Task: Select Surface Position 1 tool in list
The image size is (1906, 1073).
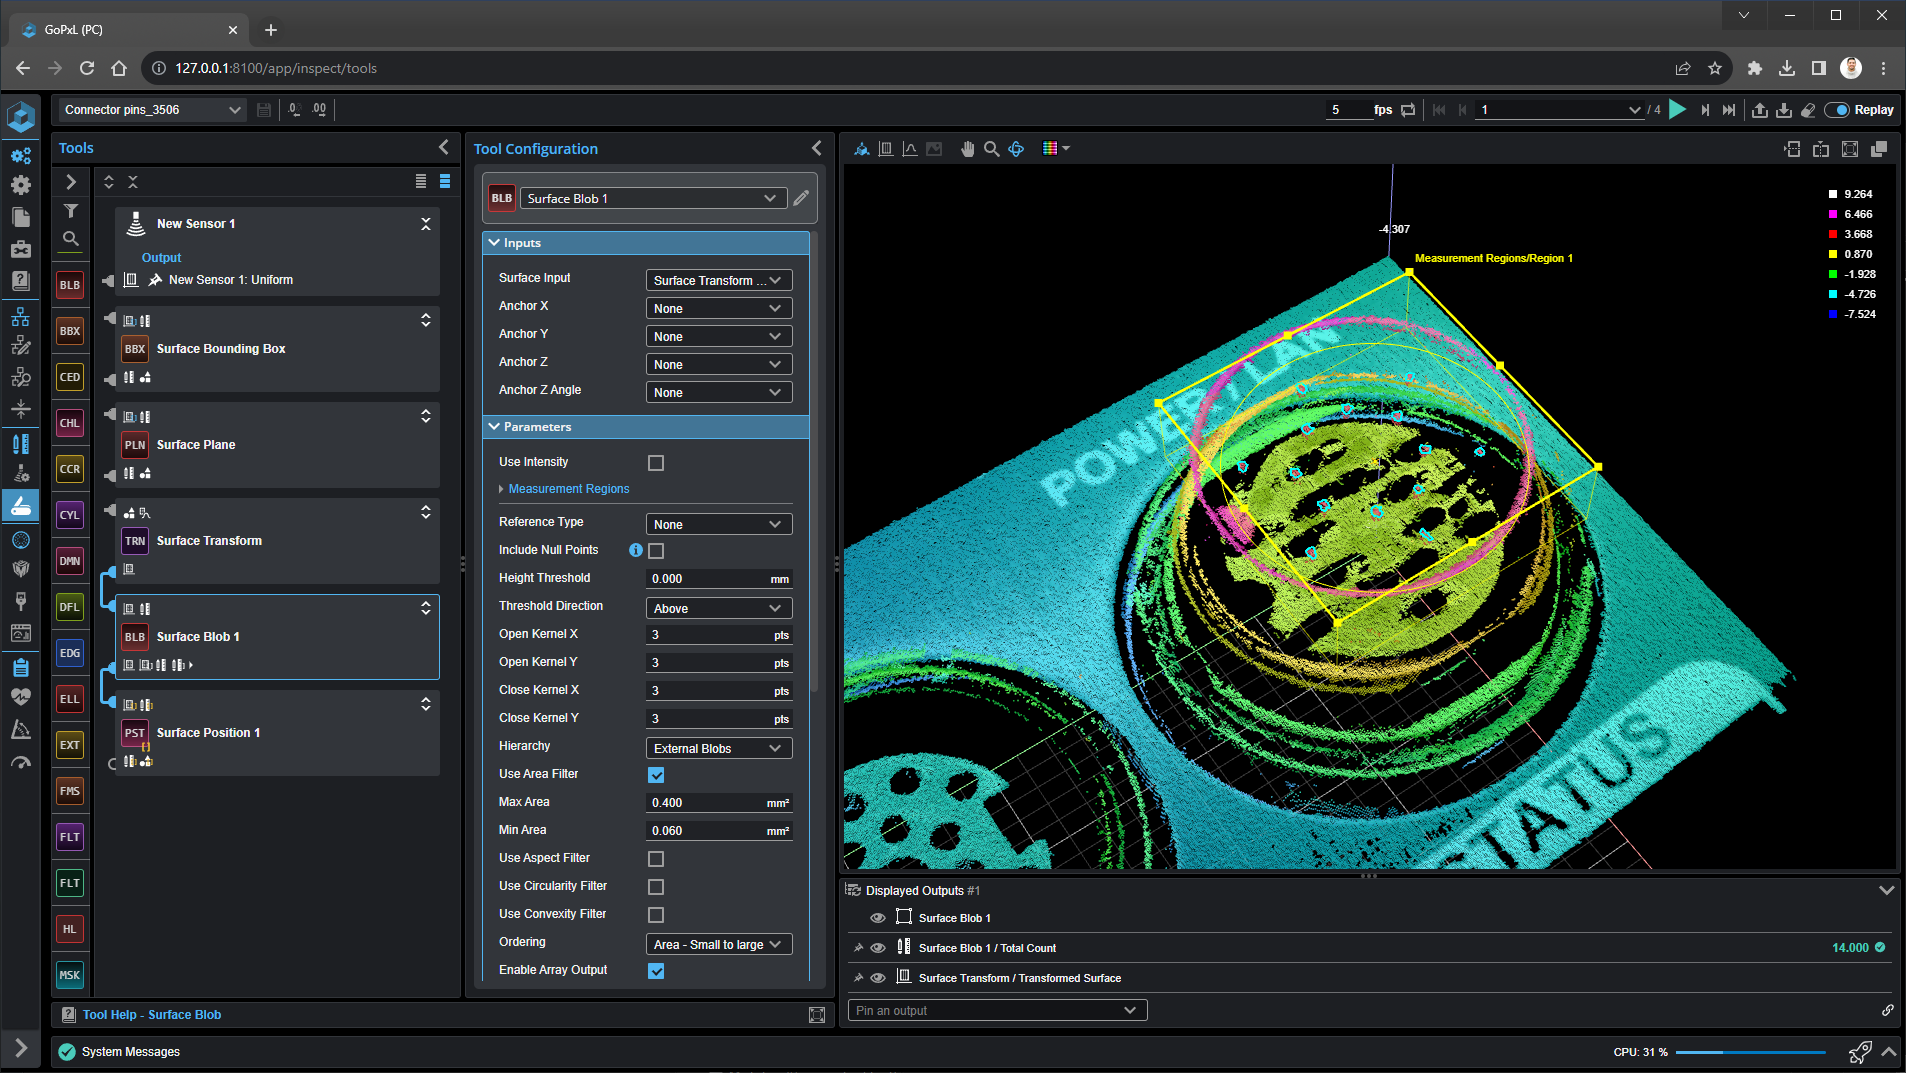Action: 208,733
